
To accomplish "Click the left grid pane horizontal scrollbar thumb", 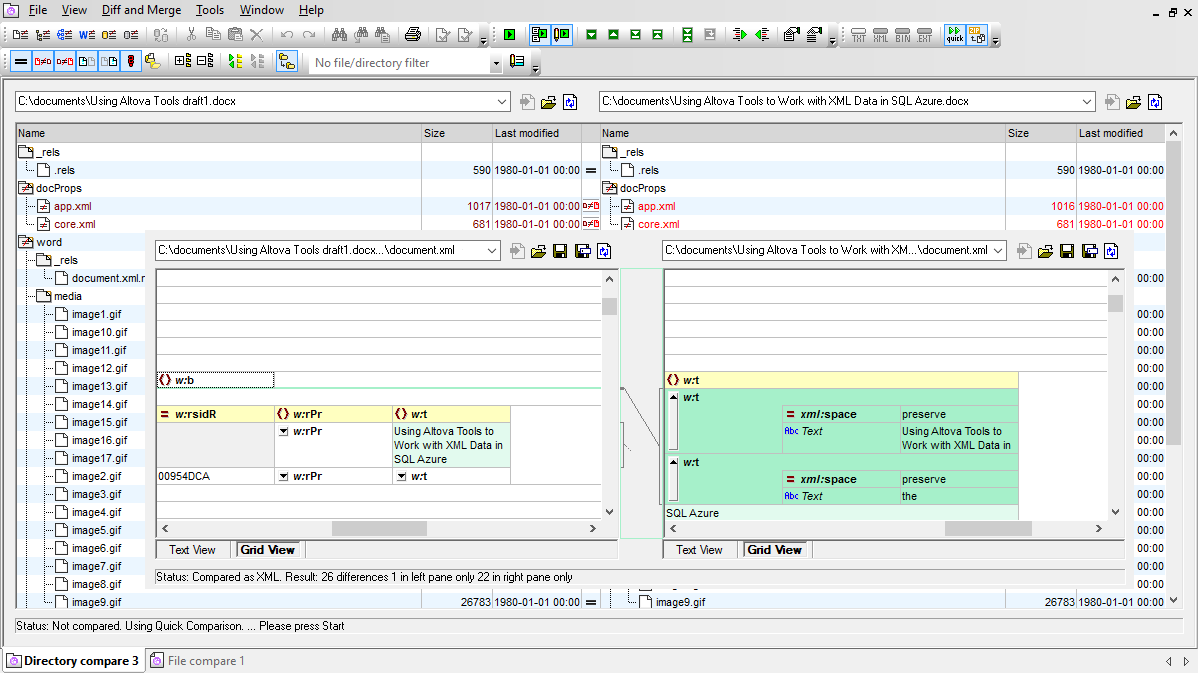I will (379, 529).
